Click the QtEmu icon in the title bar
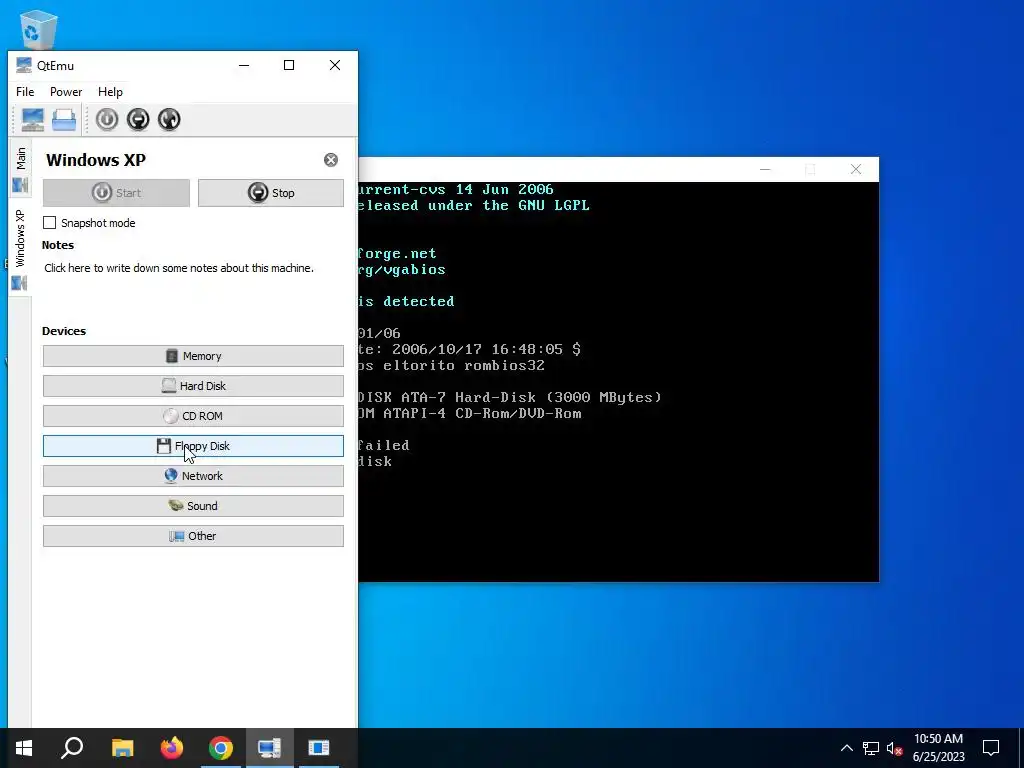The height and width of the screenshot is (768, 1024). [x=24, y=65]
